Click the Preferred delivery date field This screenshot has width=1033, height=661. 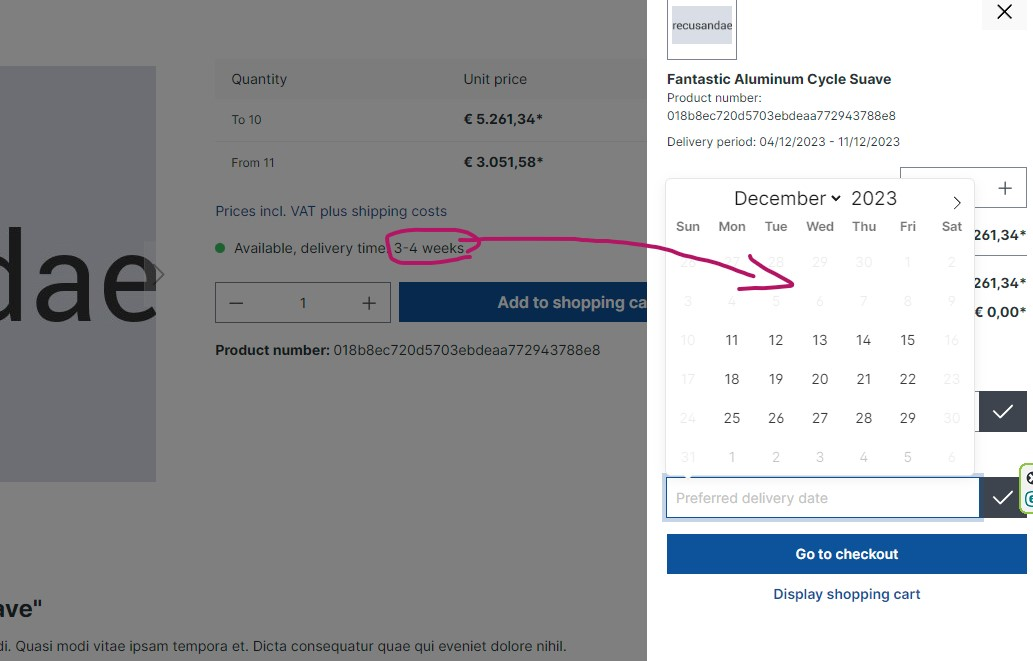point(822,498)
